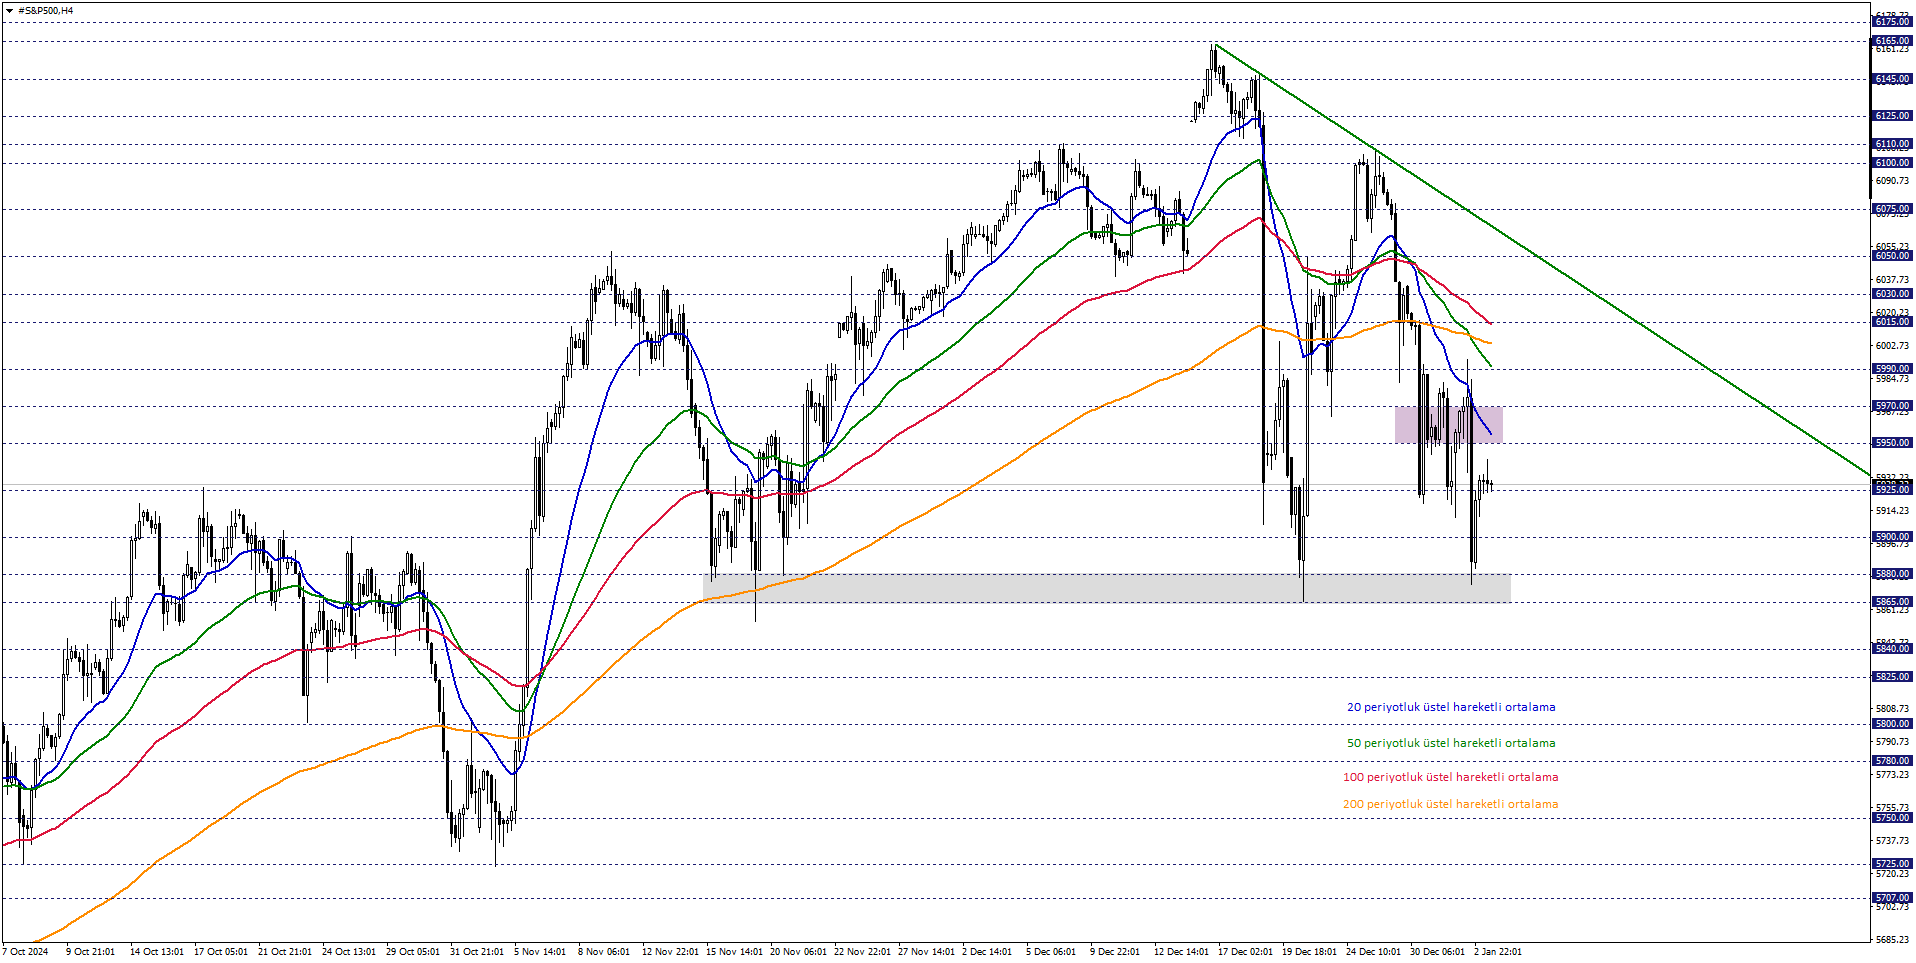Click the 12 Nov 22:01 time label
Image resolution: width=1916 pixels, height=963 pixels.
pos(670,951)
